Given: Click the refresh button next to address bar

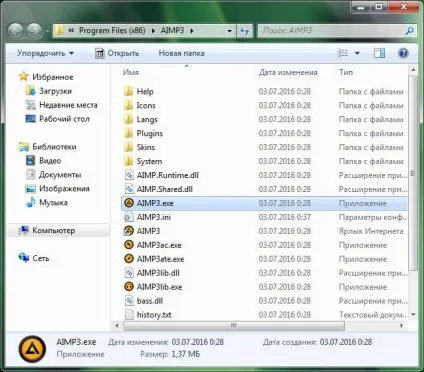Looking at the screenshot, I should pos(244,31).
